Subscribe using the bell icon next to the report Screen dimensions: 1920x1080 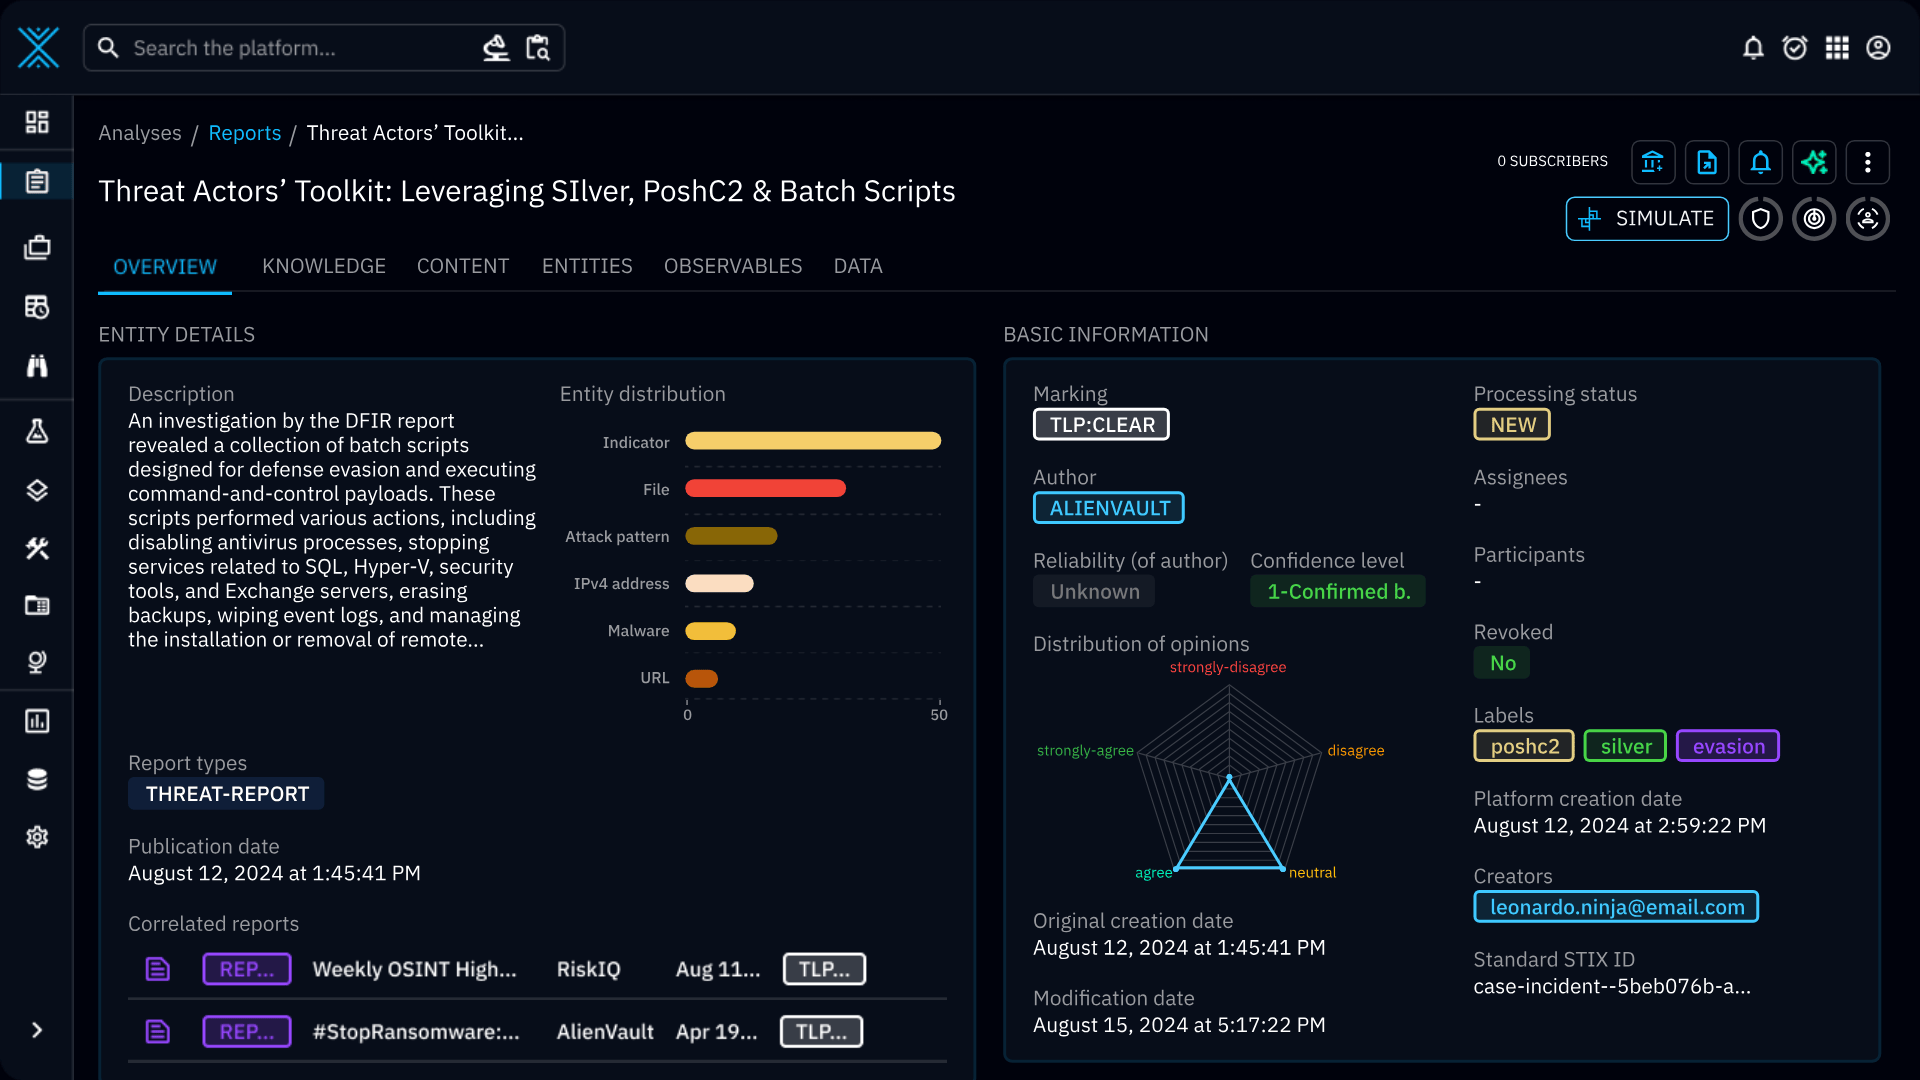pyautogui.click(x=1760, y=162)
